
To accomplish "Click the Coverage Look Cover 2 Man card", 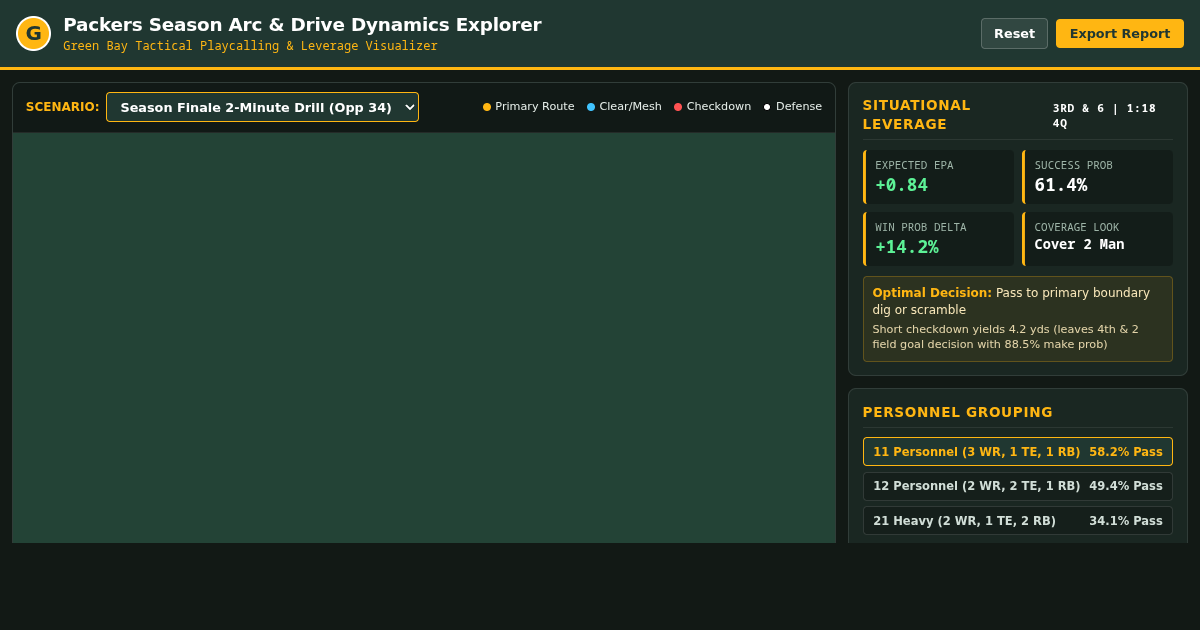I will tap(1097, 239).
